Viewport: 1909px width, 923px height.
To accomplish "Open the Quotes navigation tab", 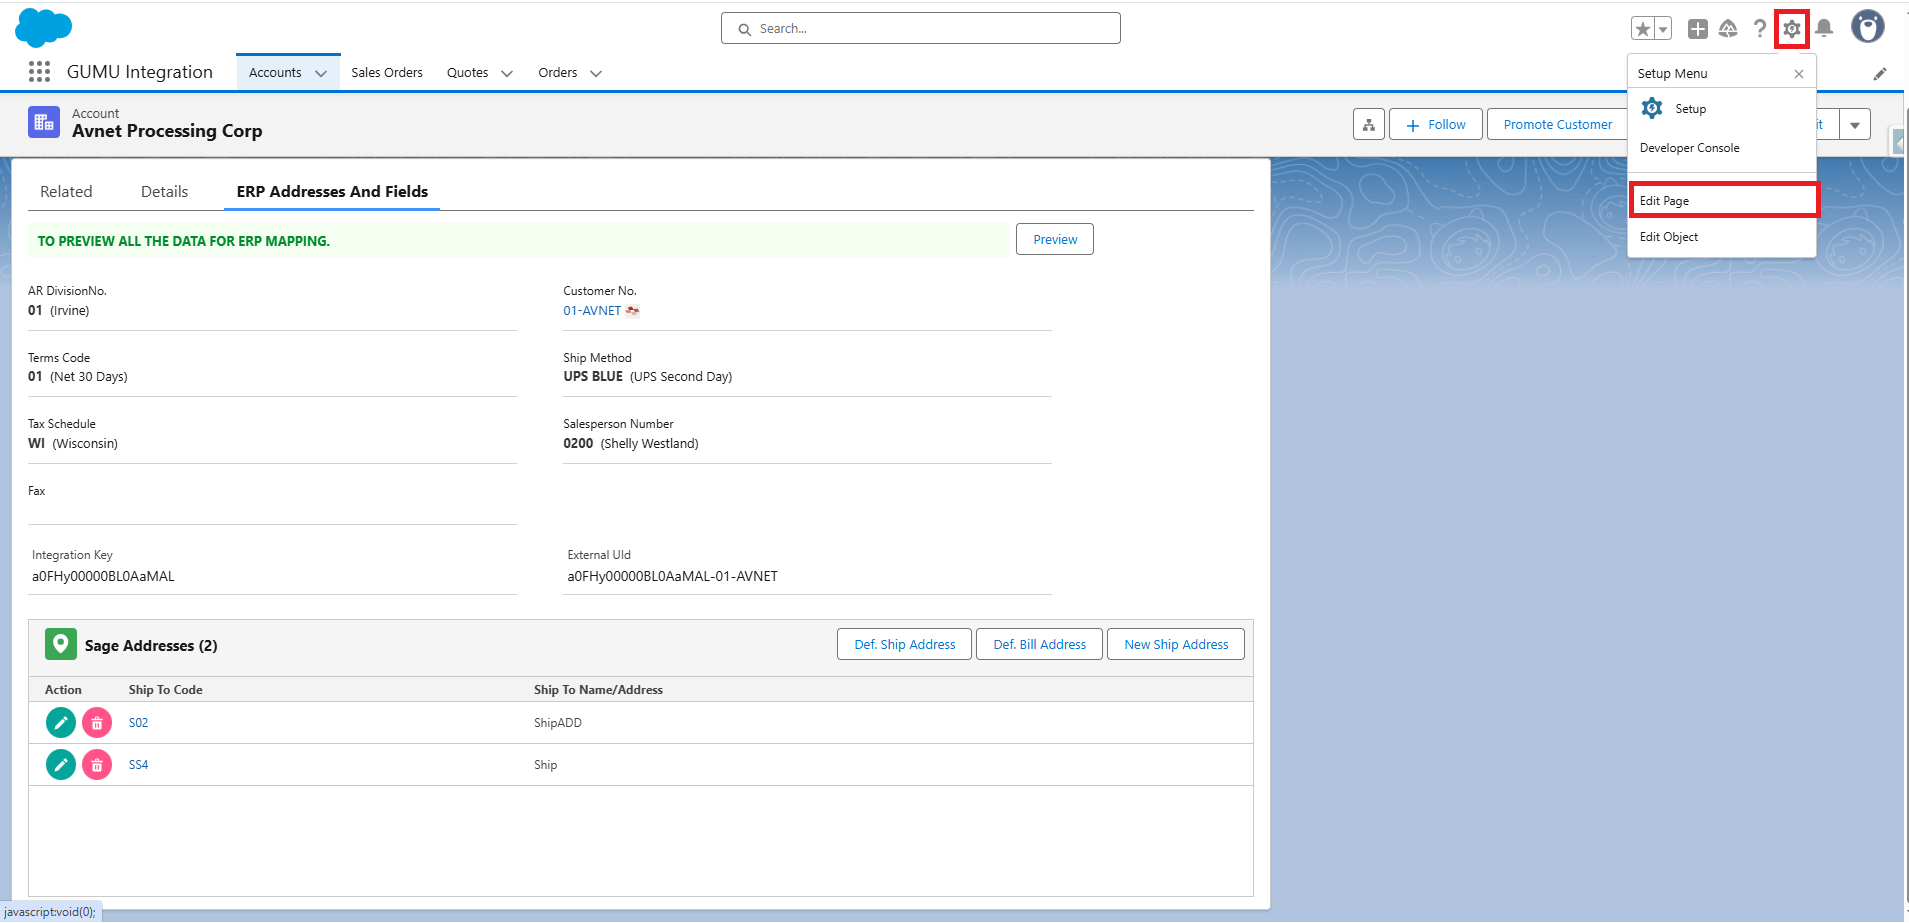I will [x=467, y=73].
